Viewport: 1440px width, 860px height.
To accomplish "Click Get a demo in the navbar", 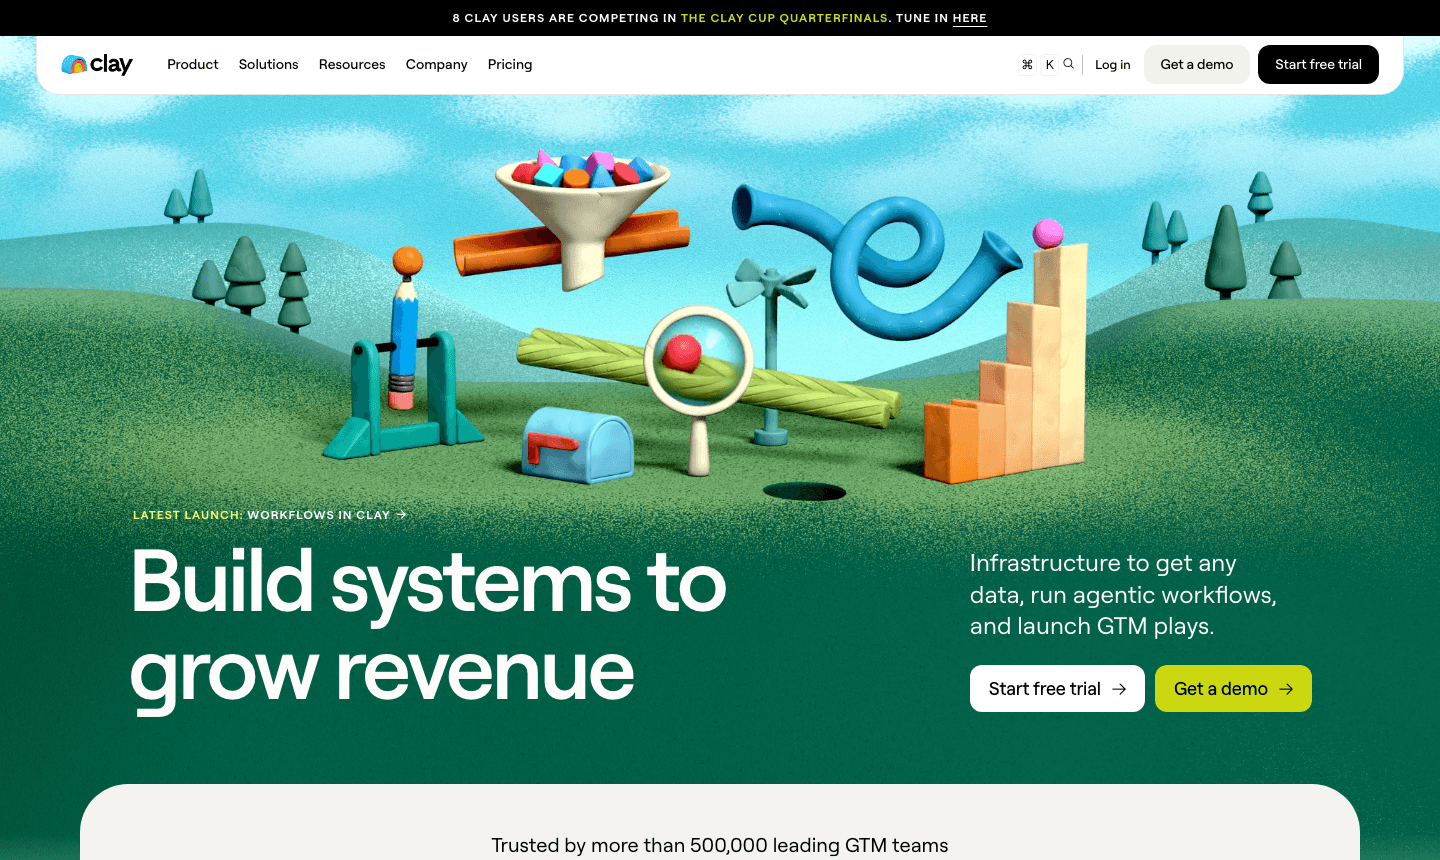I will tap(1197, 64).
